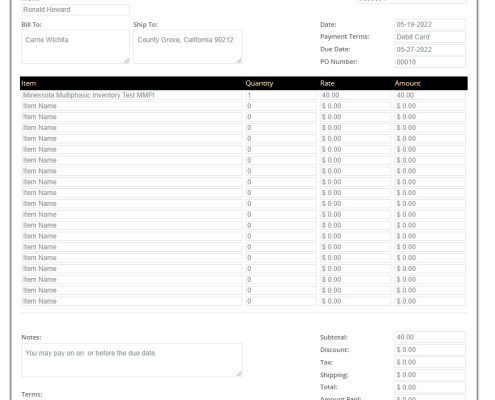Click the Ship To box resize handle
Image resolution: width=495 pixels, height=400 pixels.
point(239,60)
